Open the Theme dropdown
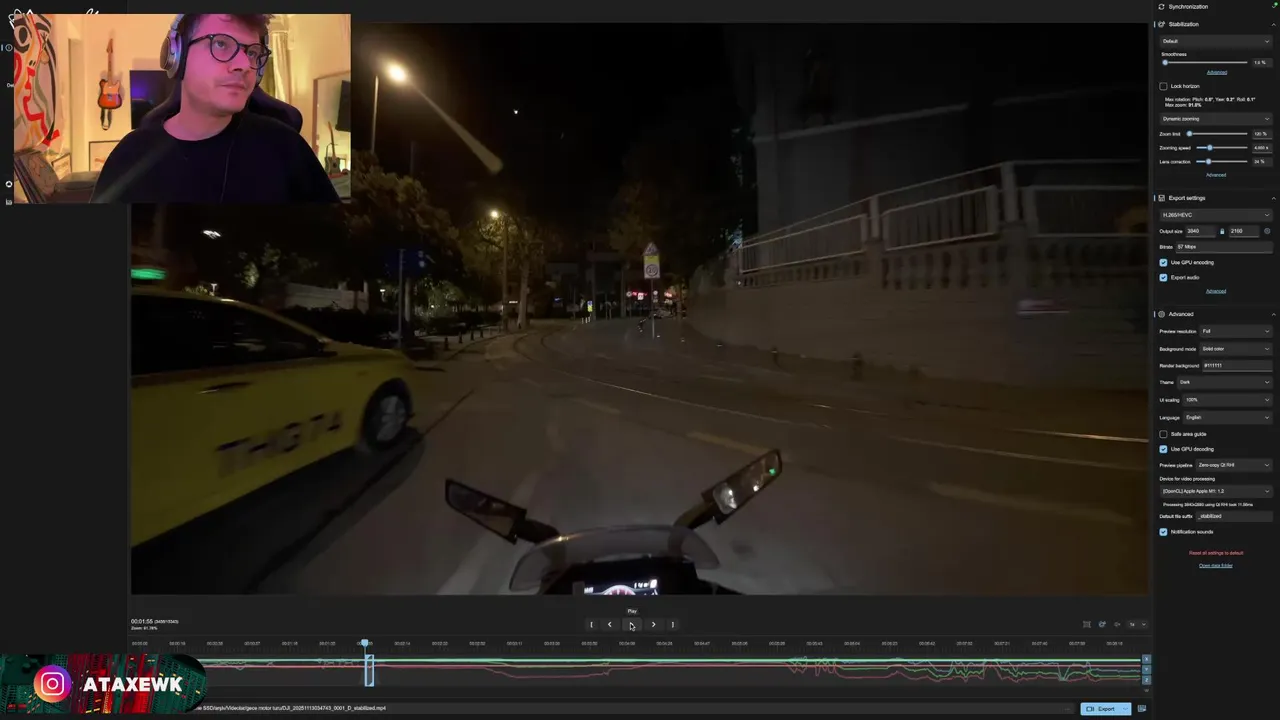The width and height of the screenshot is (1280, 720). 1224,382
